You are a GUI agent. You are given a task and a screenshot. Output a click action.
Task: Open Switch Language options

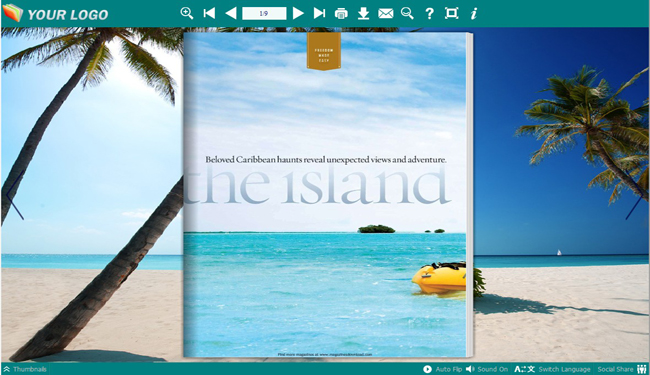point(552,369)
